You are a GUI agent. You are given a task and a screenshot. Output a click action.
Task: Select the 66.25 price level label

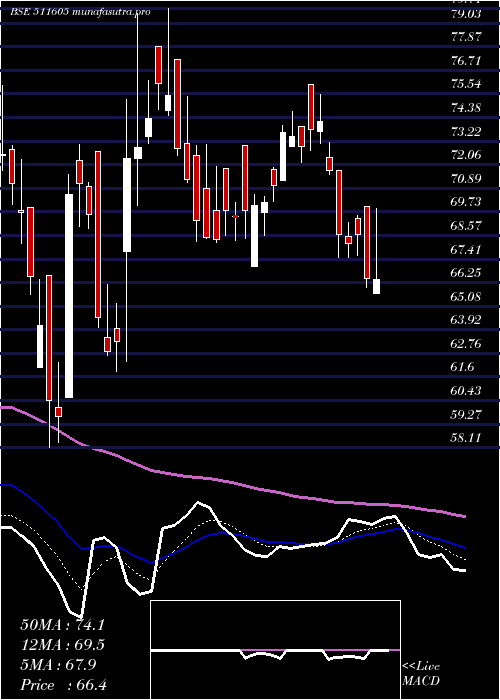point(466,273)
